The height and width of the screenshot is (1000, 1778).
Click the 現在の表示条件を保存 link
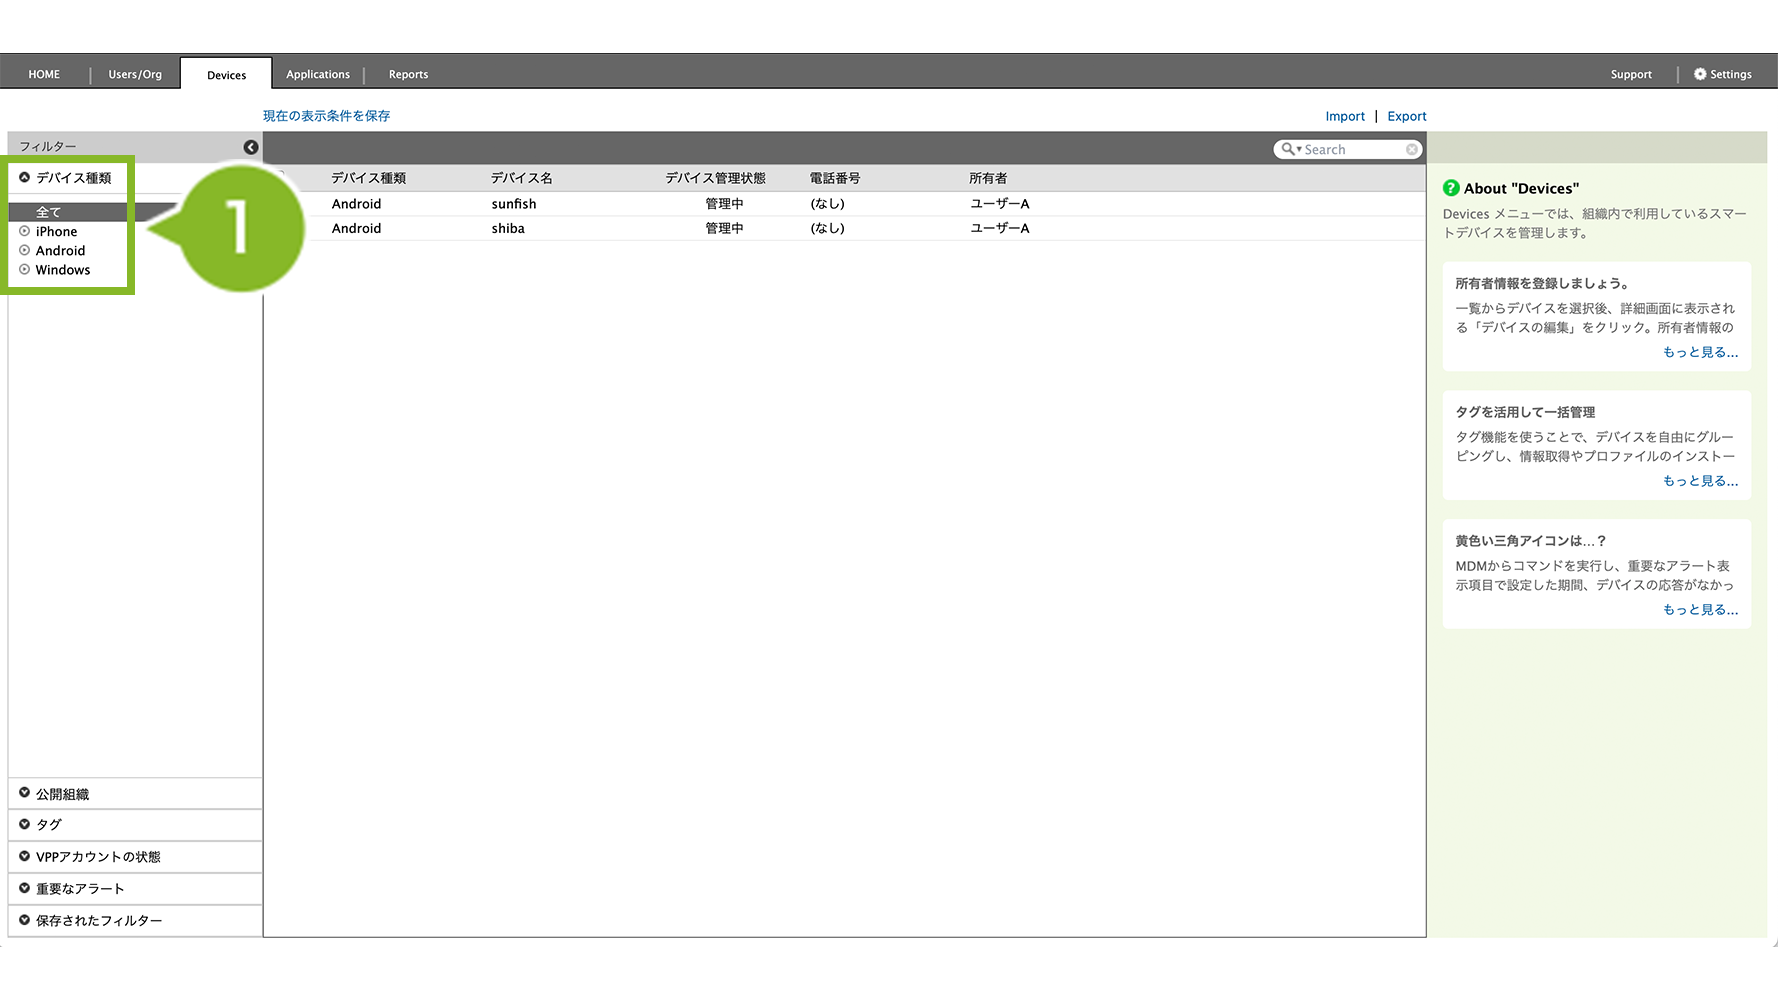tap(326, 116)
